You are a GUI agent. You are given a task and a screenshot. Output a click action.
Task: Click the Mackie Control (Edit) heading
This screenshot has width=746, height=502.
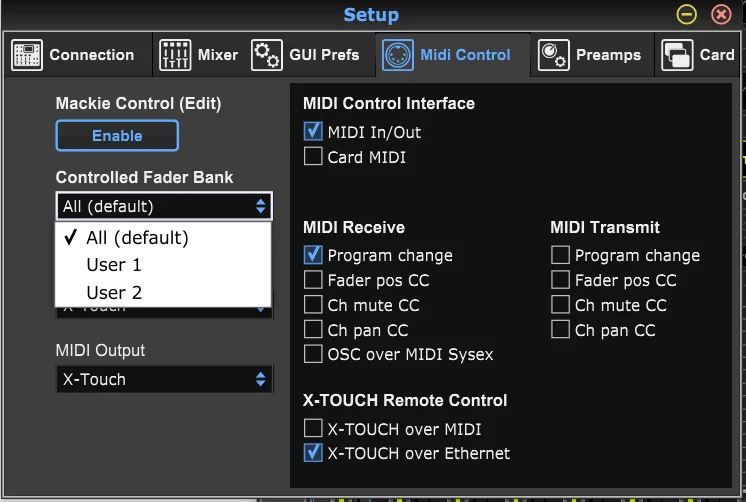138,104
